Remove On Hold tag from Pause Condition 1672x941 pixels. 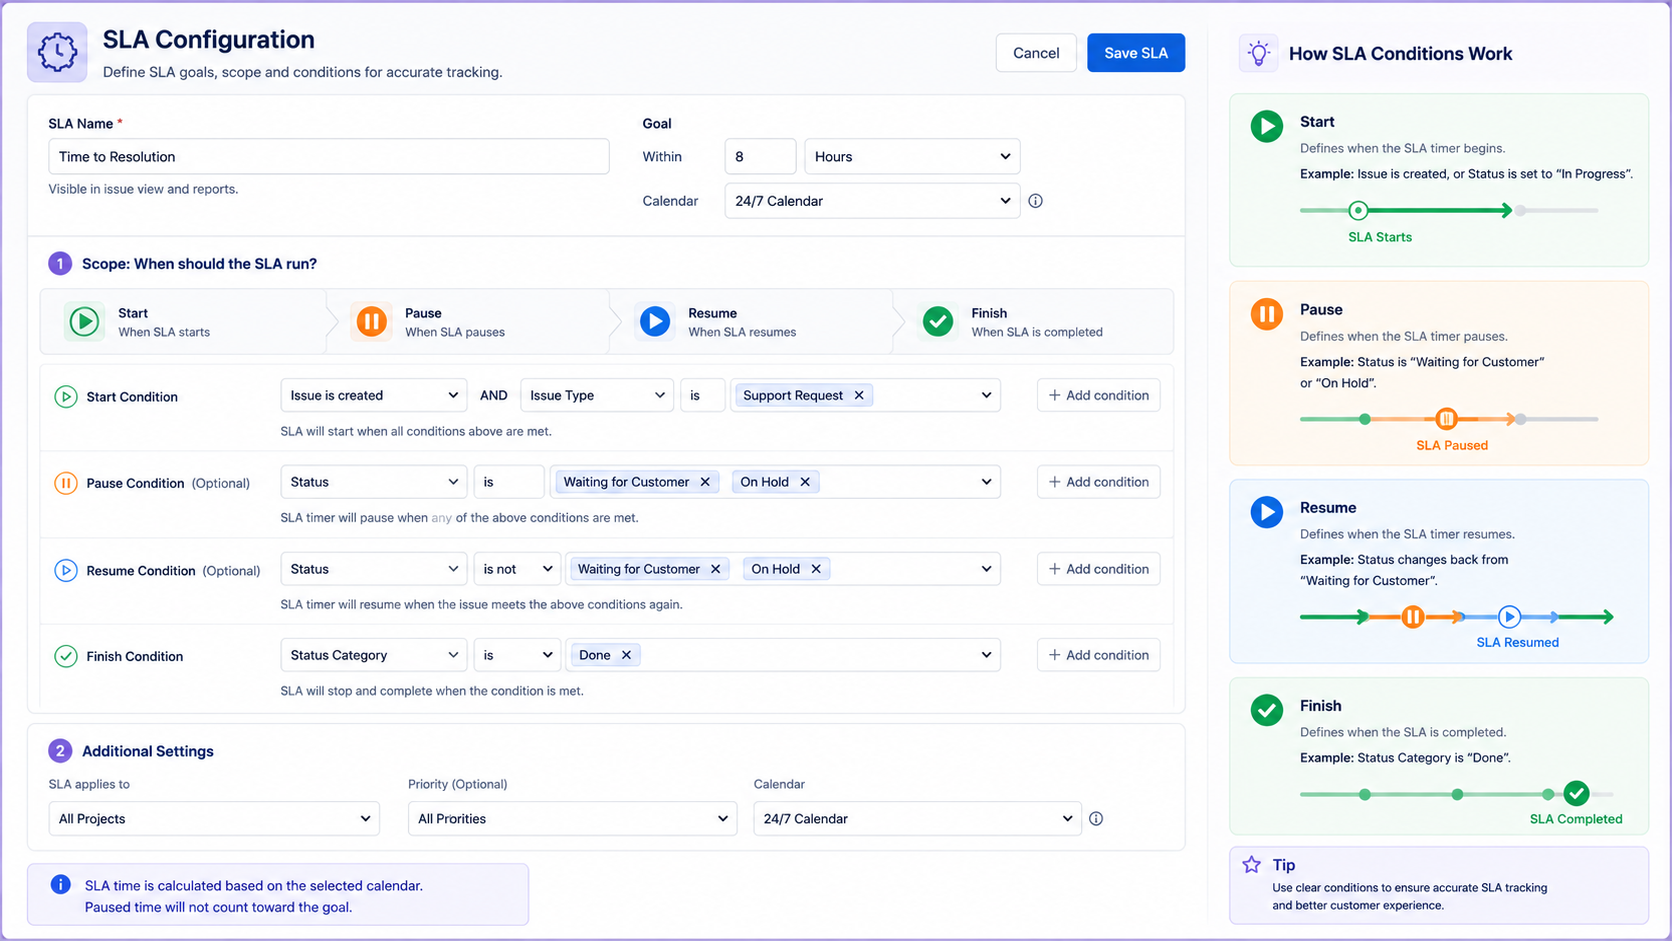click(x=805, y=482)
